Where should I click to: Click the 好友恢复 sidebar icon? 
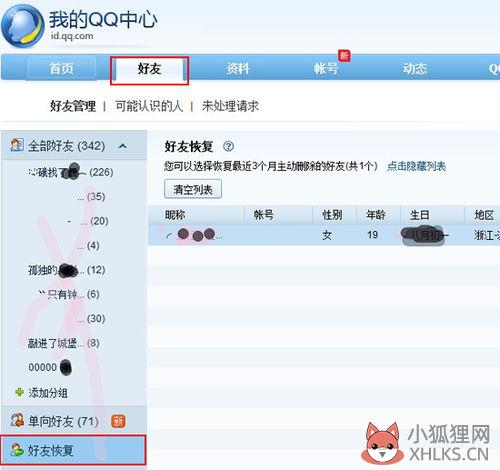[x=17, y=450]
